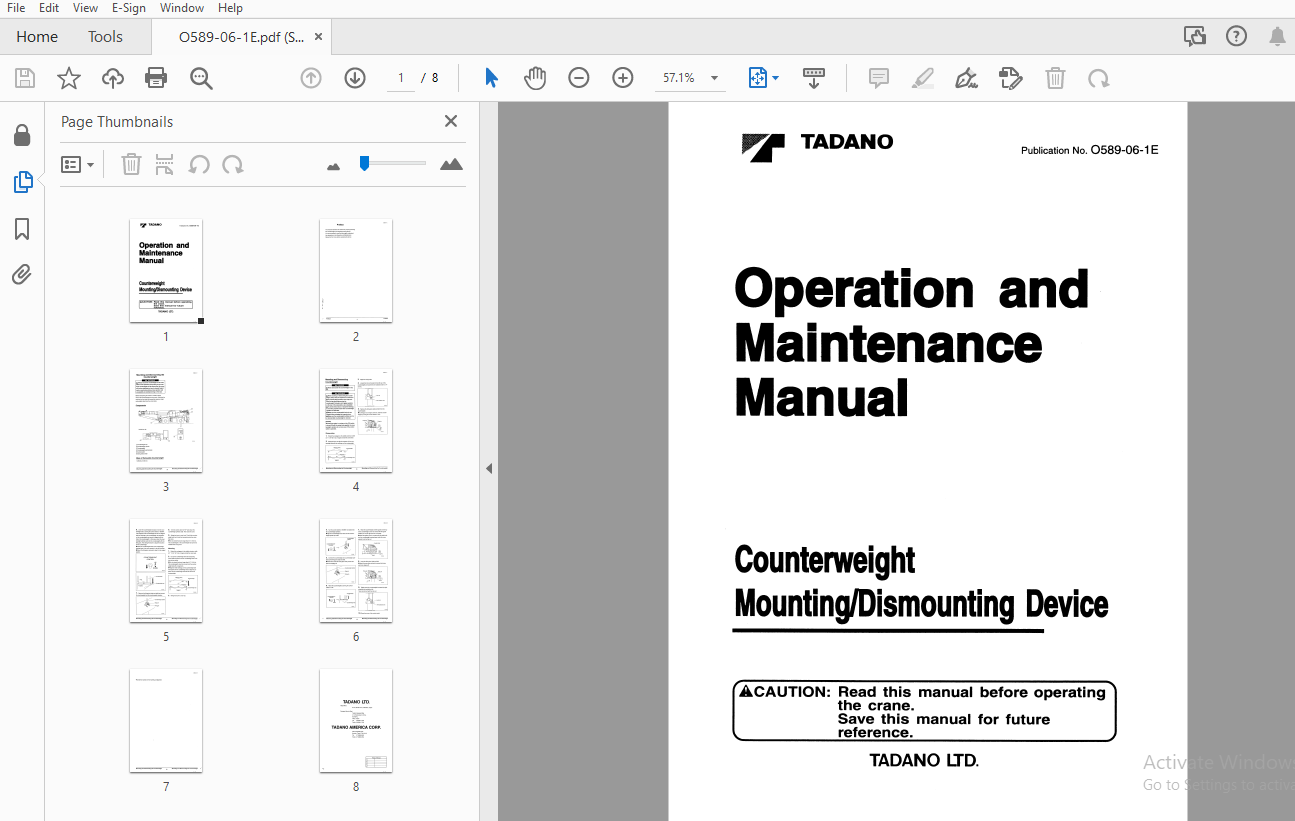Open the Bookmarks panel icon
This screenshot has width=1295, height=821.
coord(22,229)
